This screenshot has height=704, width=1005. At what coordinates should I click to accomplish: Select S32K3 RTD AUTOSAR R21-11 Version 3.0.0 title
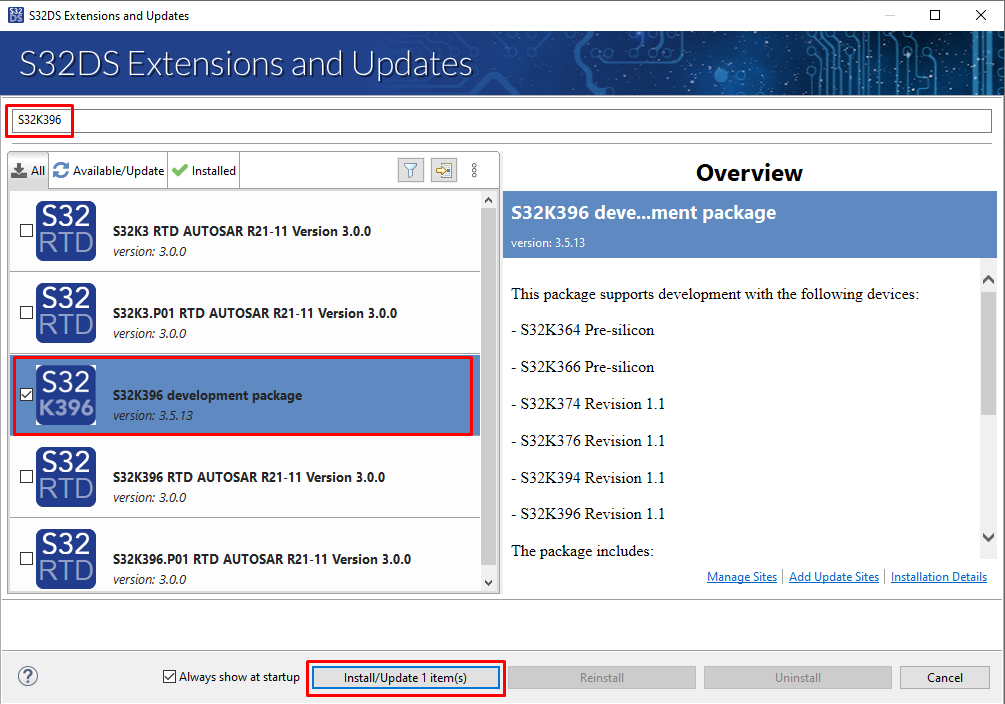pos(242,231)
